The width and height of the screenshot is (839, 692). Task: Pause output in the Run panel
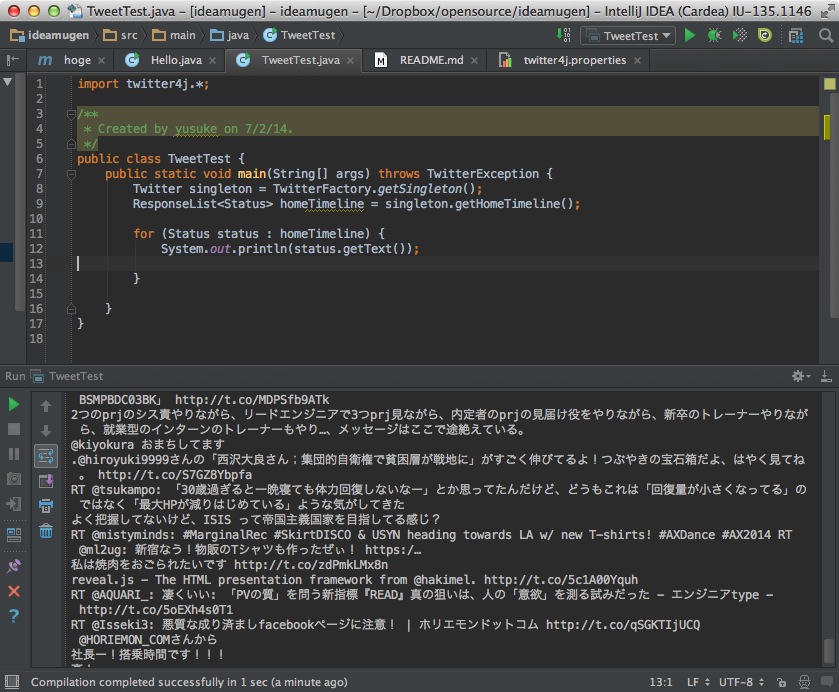[14, 454]
